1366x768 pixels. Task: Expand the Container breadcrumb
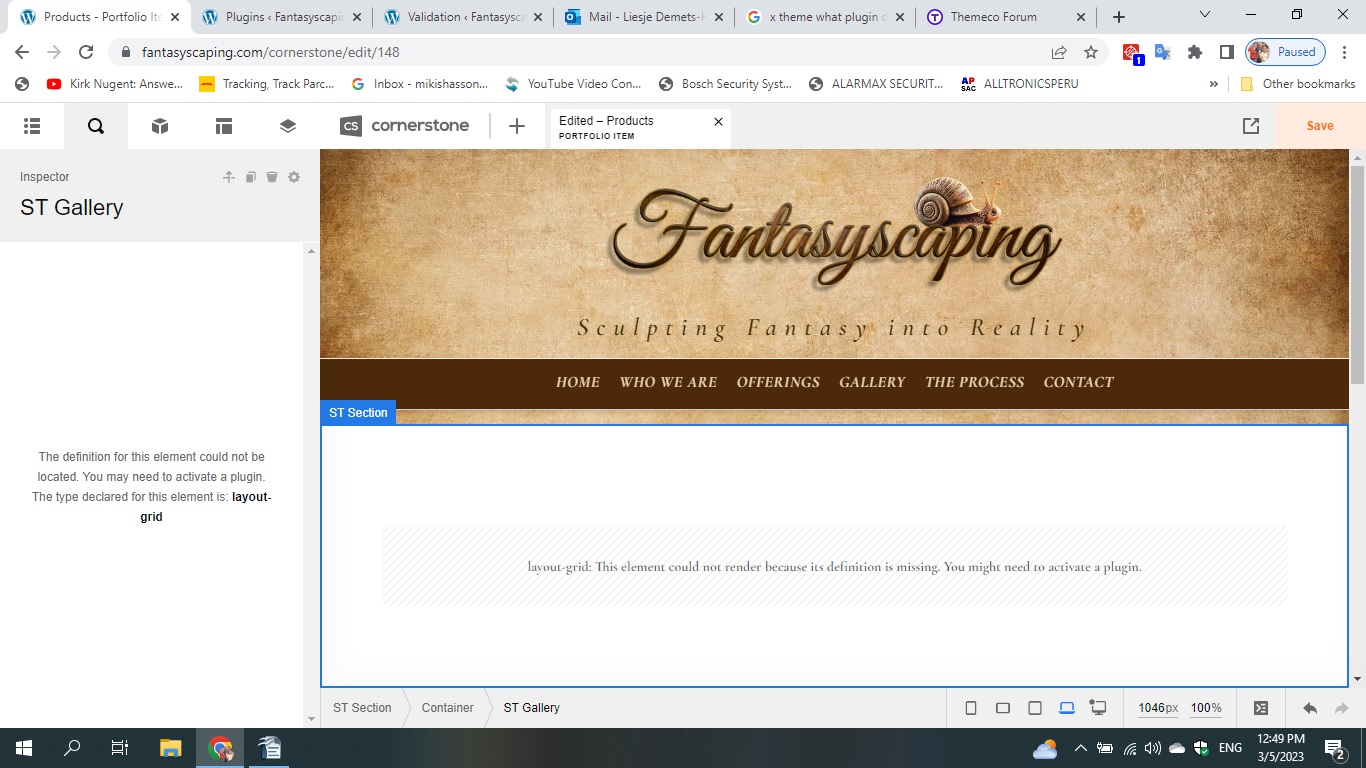pos(447,708)
